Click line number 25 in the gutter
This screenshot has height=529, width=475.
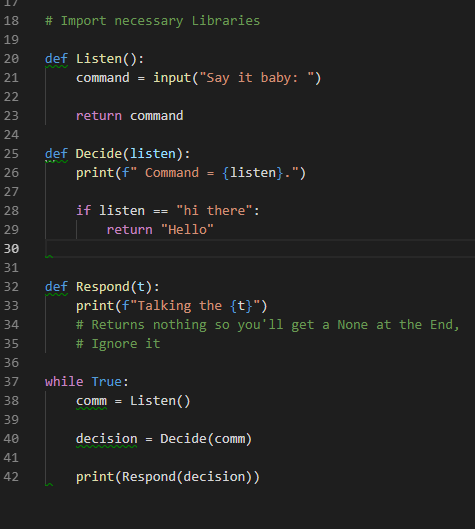pos(11,154)
